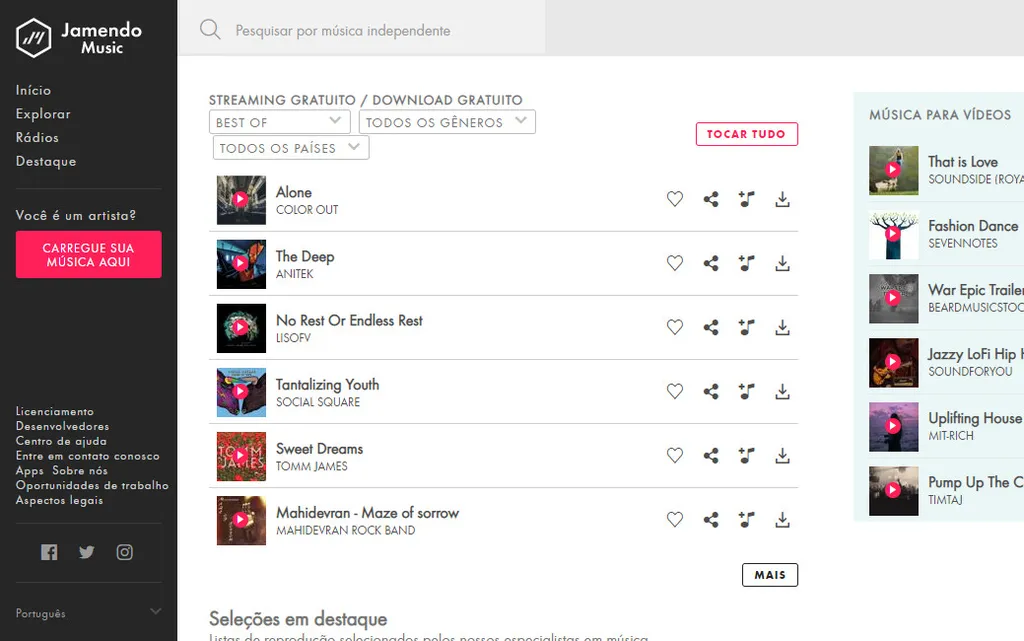Open Jamendo's Instagram page
This screenshot has width=1024, height=641.
coord(124,551)
